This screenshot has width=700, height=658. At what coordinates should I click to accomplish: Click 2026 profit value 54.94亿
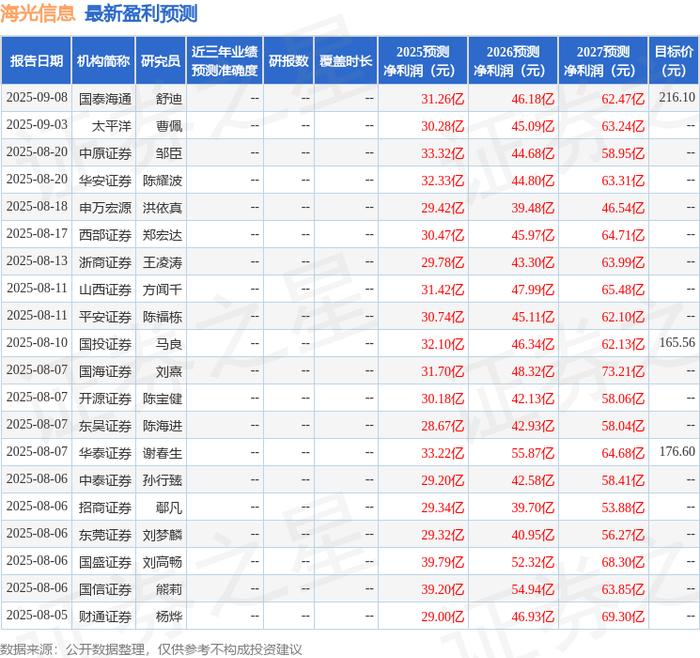point(533,589)
